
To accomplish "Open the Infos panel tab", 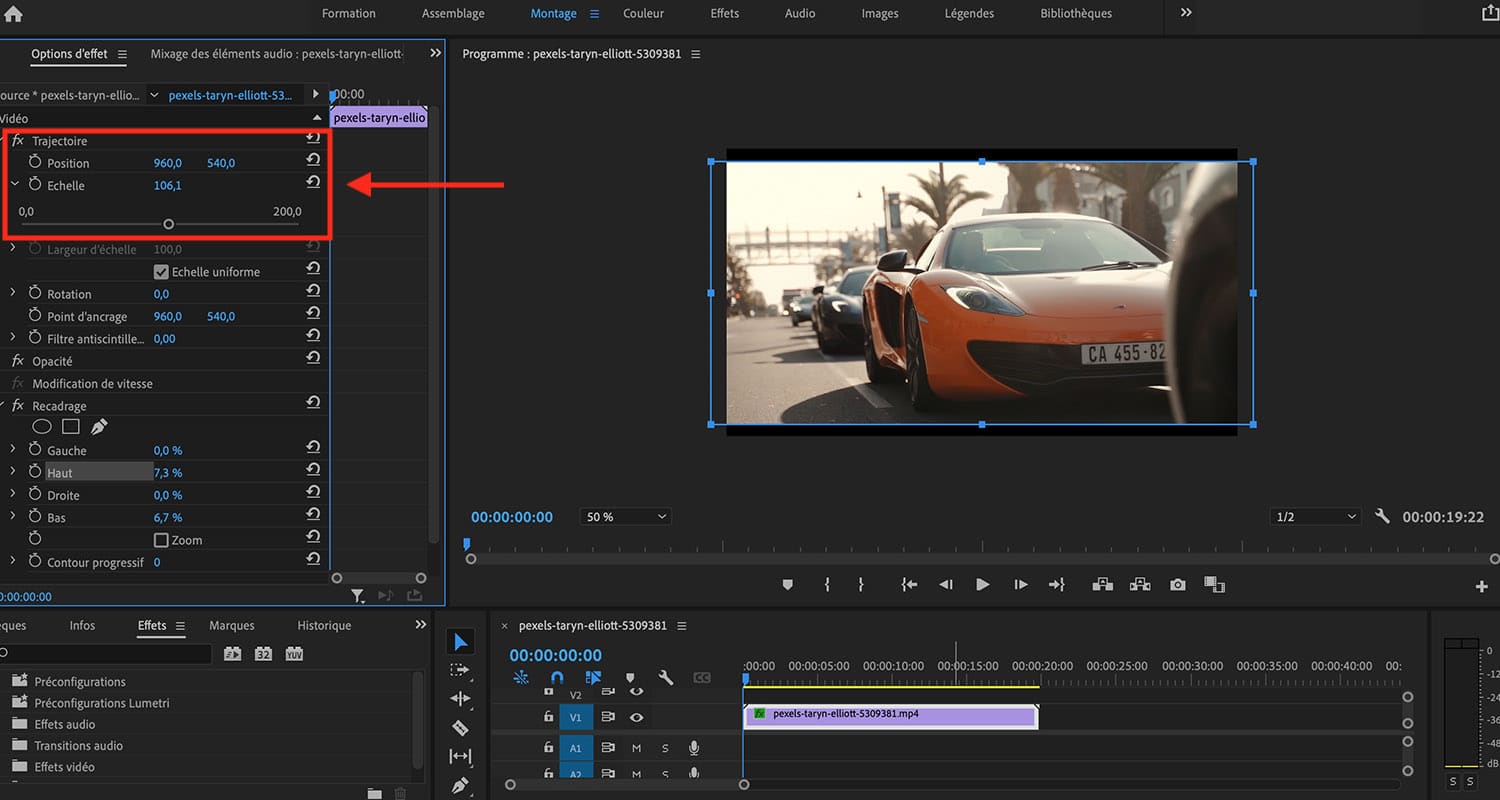I will click(82, 625).
